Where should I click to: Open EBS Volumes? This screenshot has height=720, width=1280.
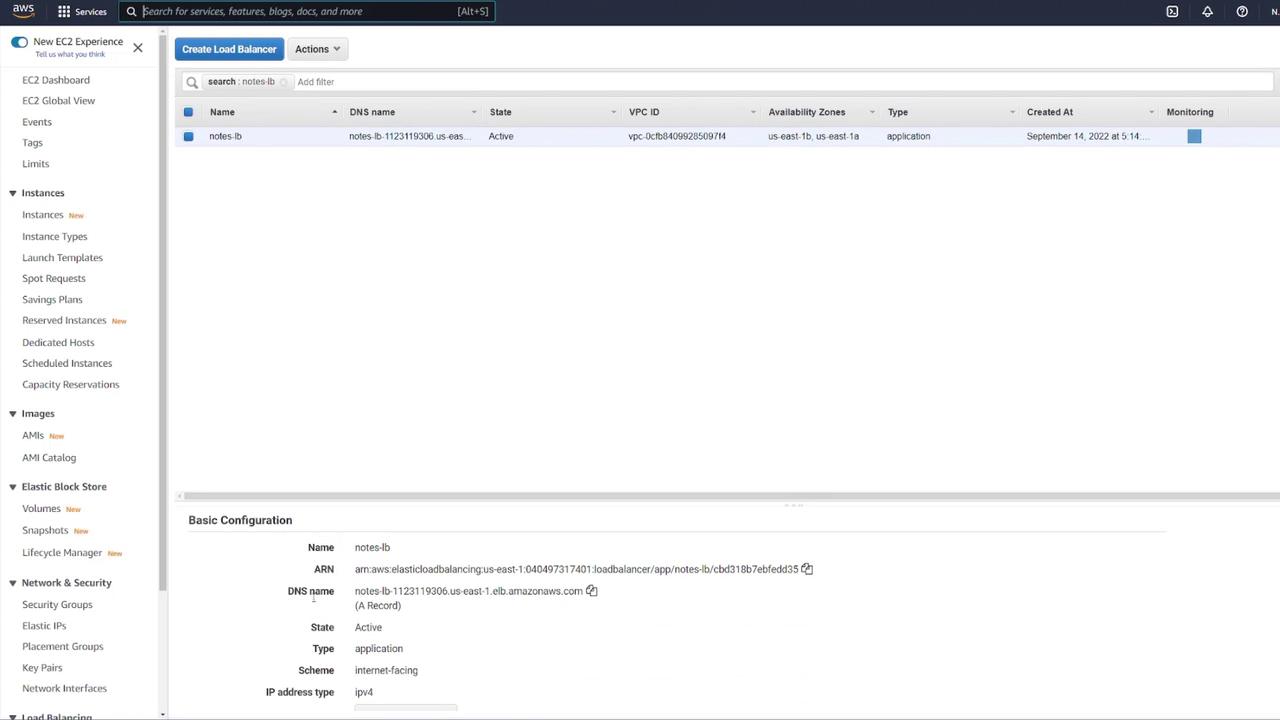(x=42, y=509)
